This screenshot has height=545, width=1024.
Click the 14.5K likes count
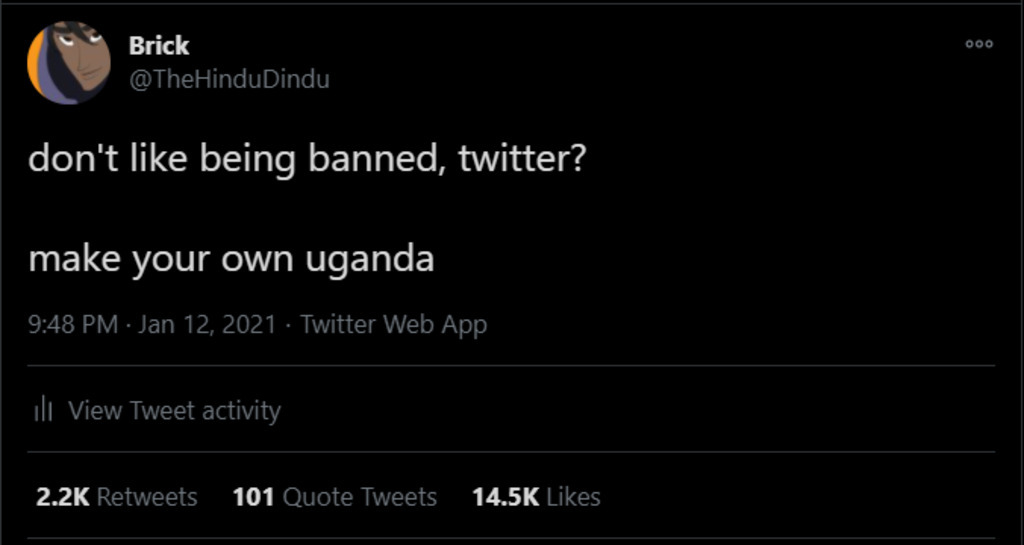point(505,497)
